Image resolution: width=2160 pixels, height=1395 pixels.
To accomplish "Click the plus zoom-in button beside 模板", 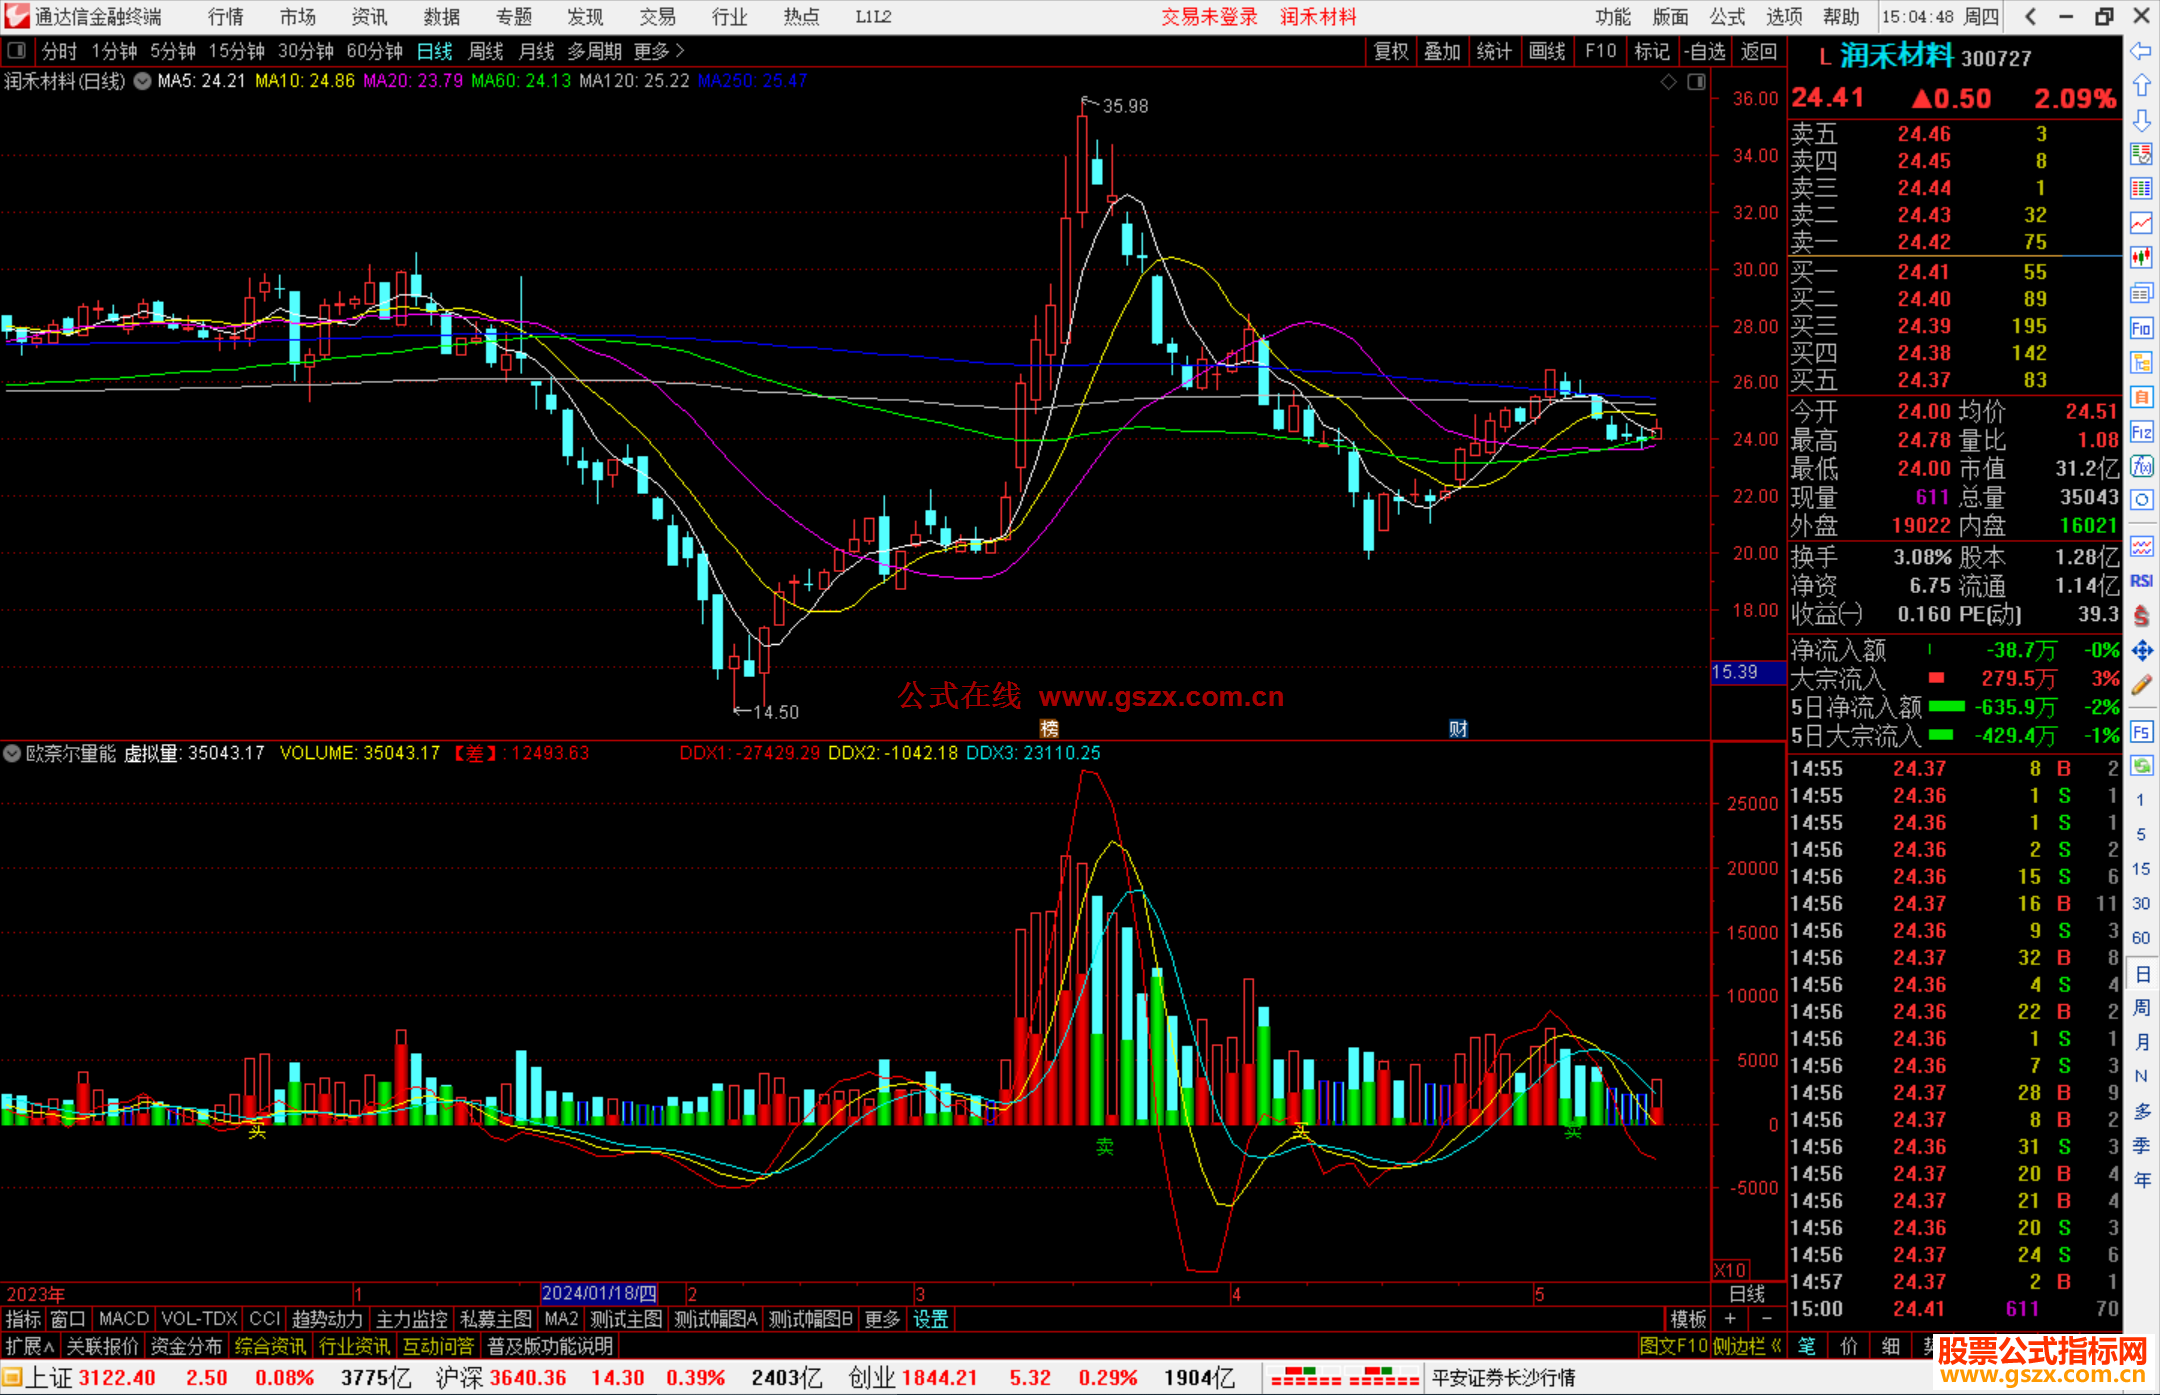I will (x=1730, y=1319).
